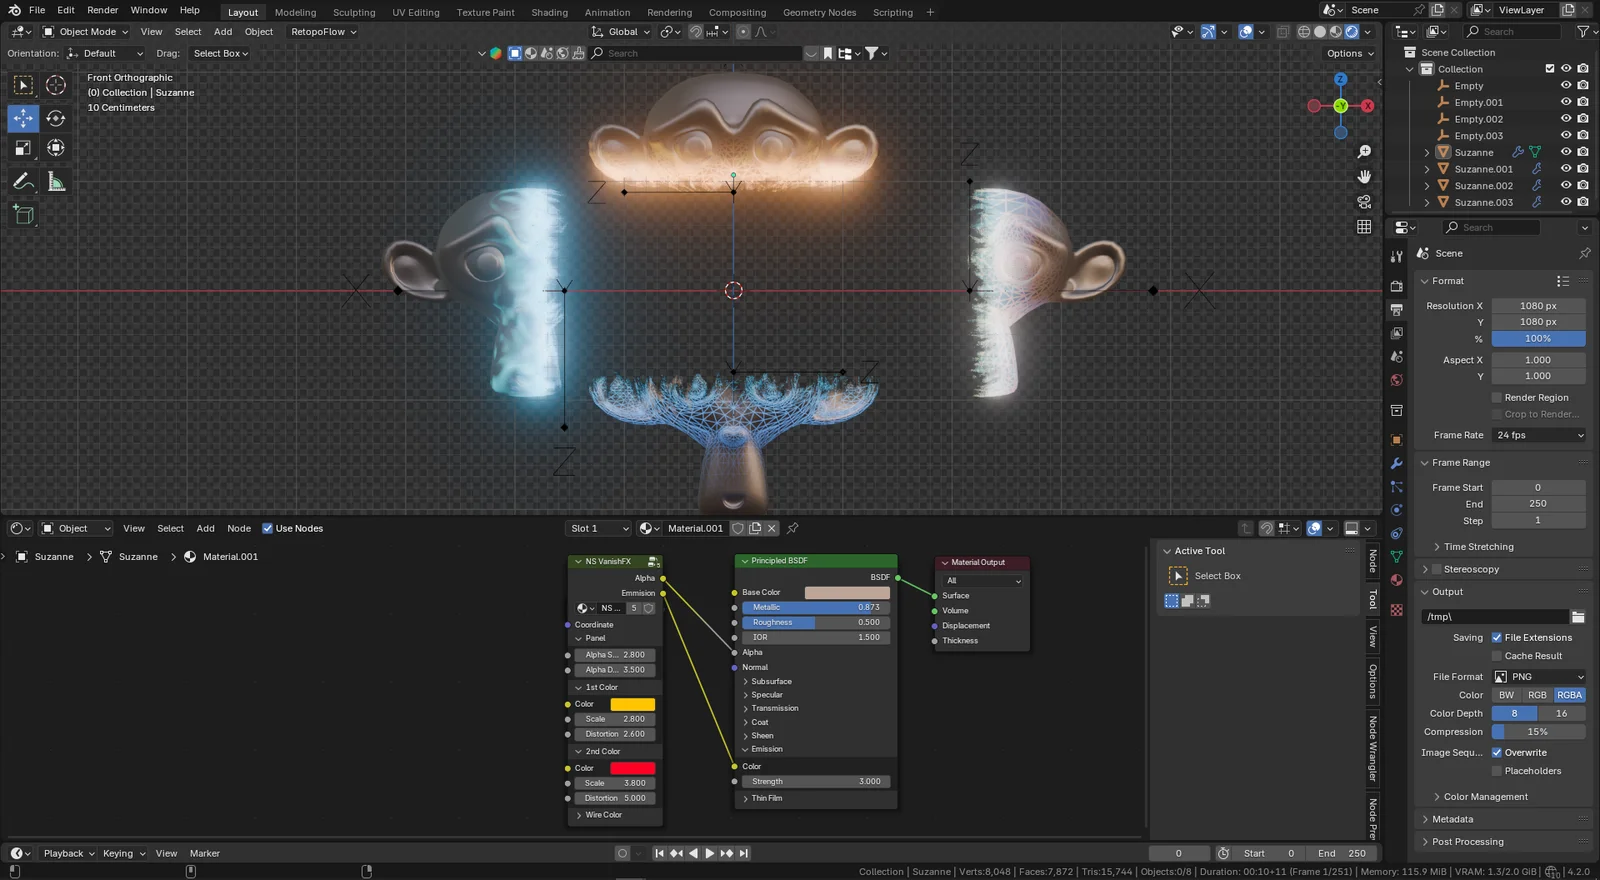Select the Rotate tool
The image size is (1600, 880).
(x=56, y=118)
